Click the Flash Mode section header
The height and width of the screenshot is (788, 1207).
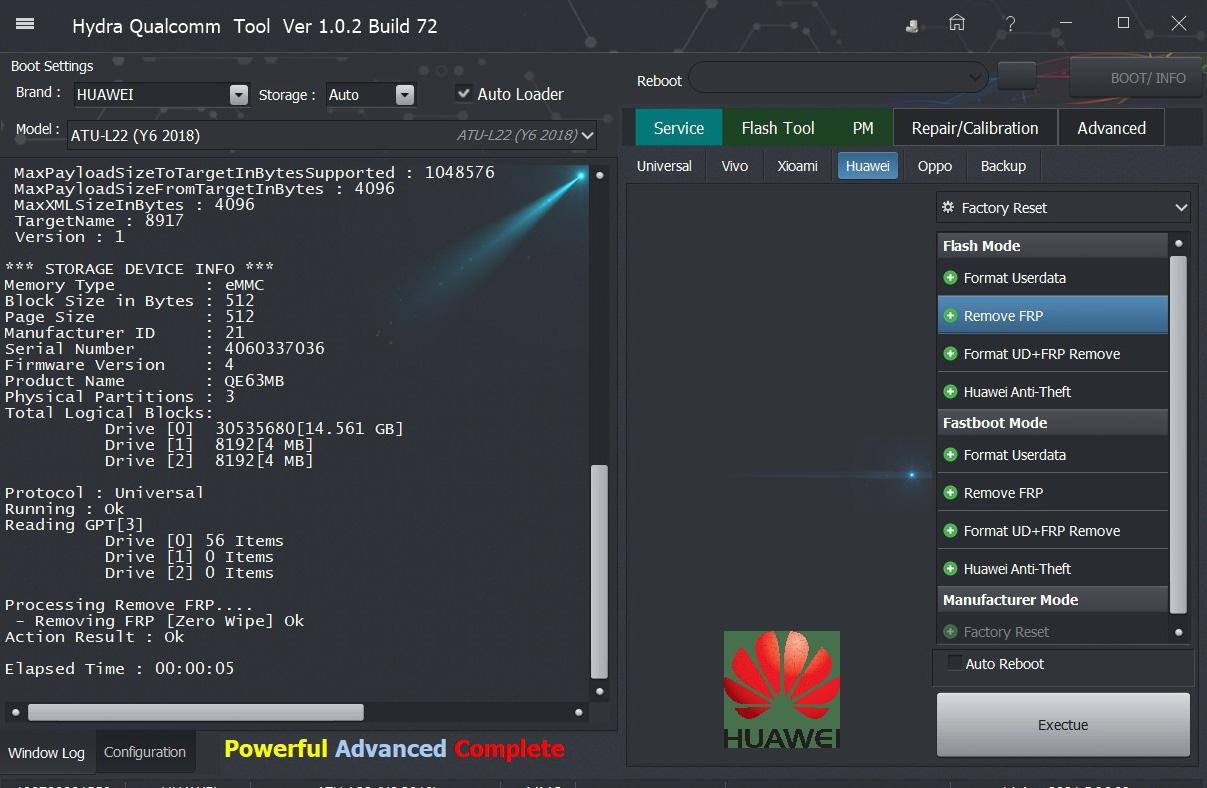click(x=1052, y=246)
